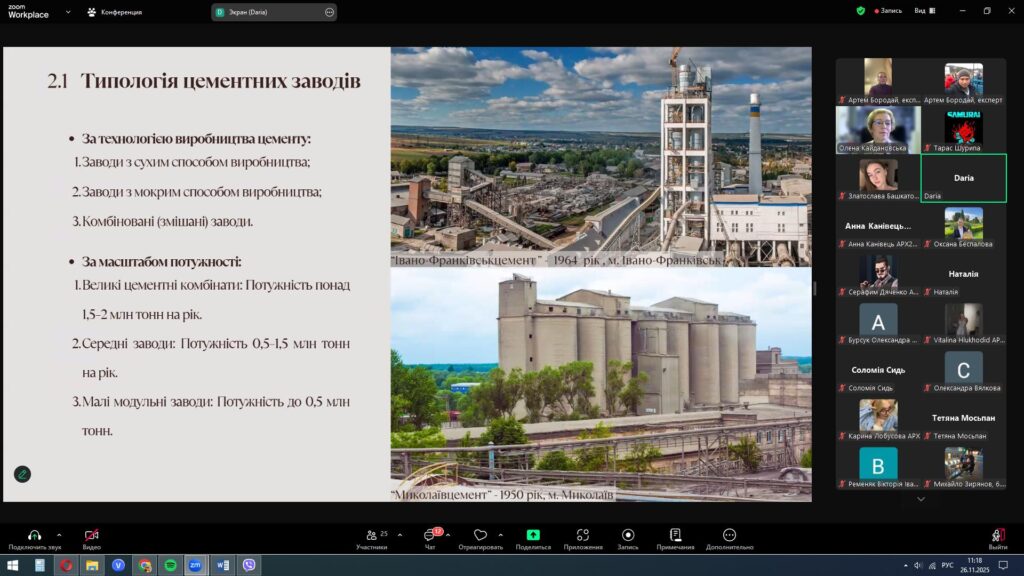Toggle the camera with Видео button

(x=91, y=537)
